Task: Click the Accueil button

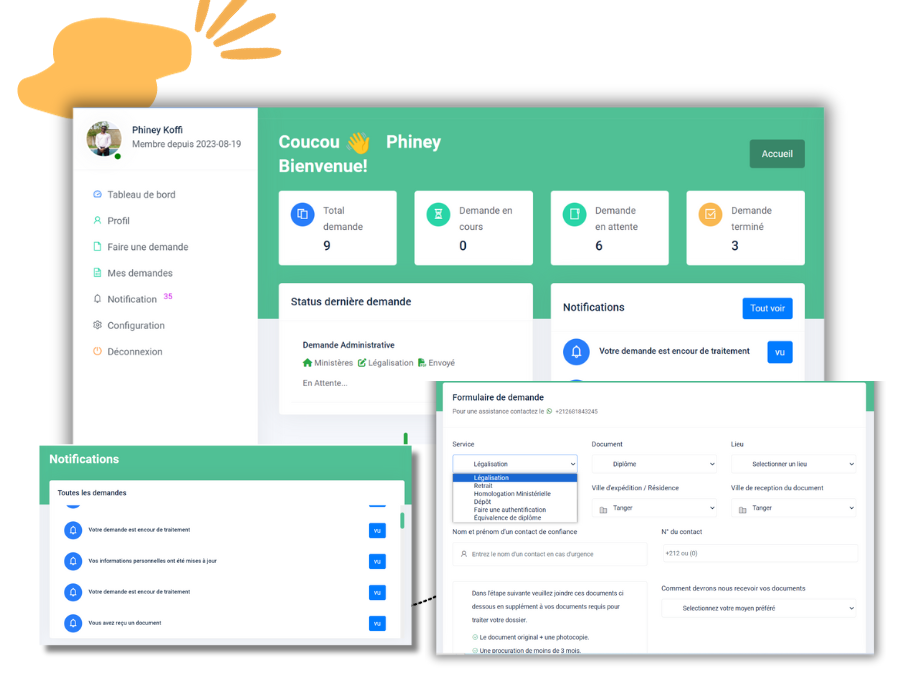Action: tap(777, 154)
